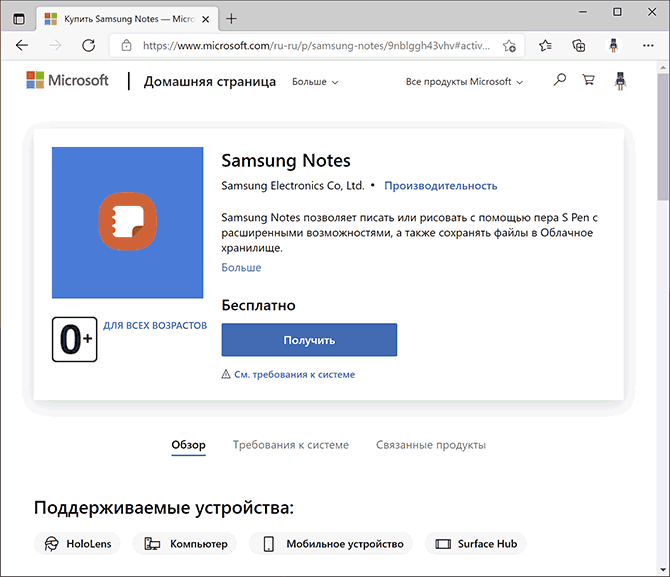
Task: Close the Samsung Notes browser tab
Action: click(x=206, y=19)
